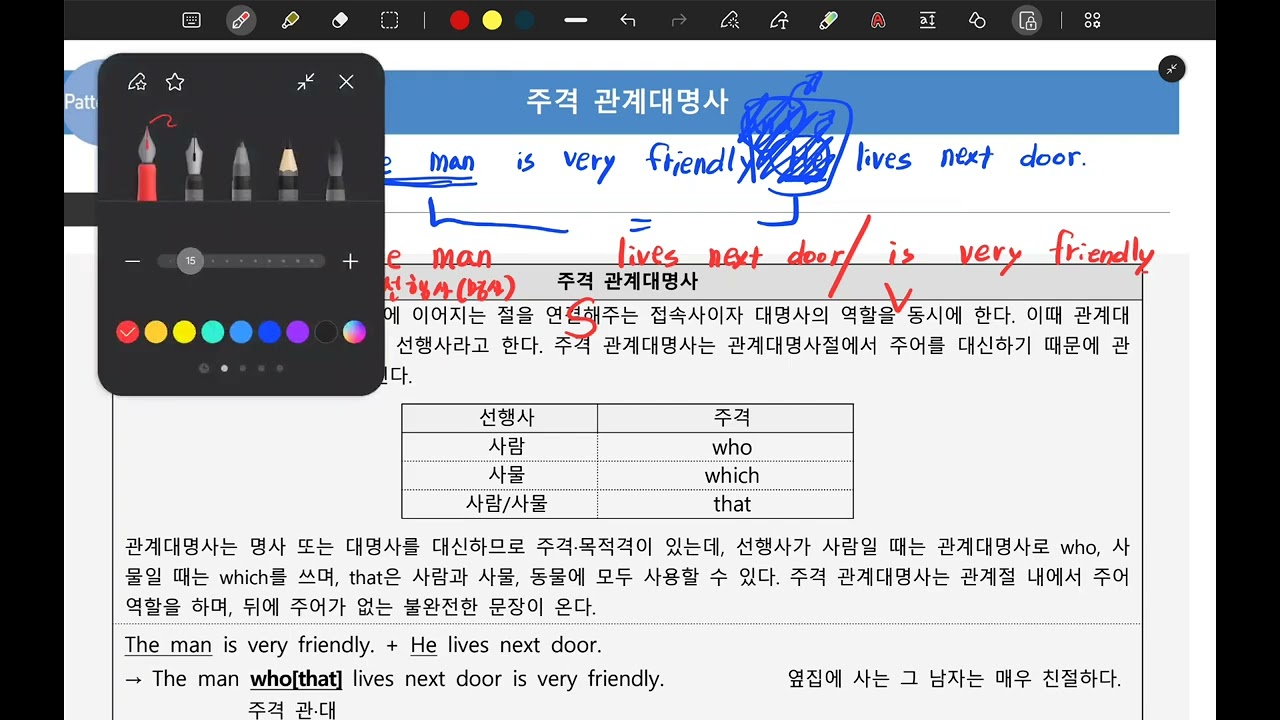Switch to third palette page dot

tap(261, 368)
